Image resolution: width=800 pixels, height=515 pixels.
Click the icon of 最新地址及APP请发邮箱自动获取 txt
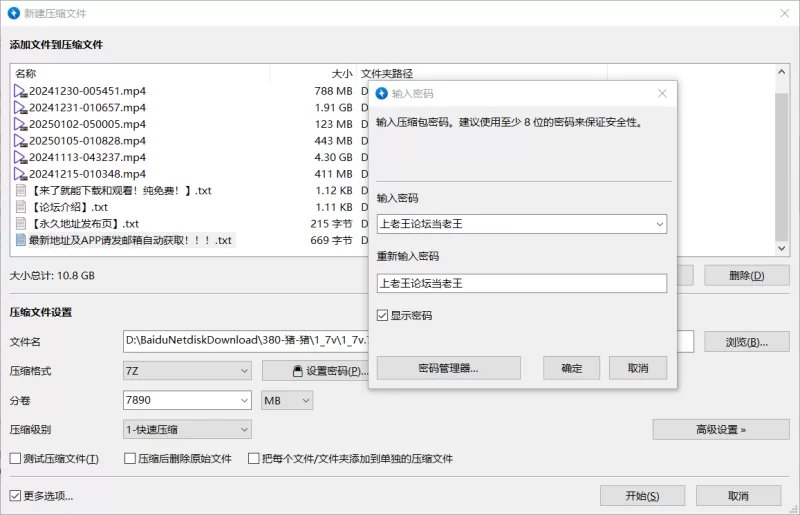[x=21, y=240]
